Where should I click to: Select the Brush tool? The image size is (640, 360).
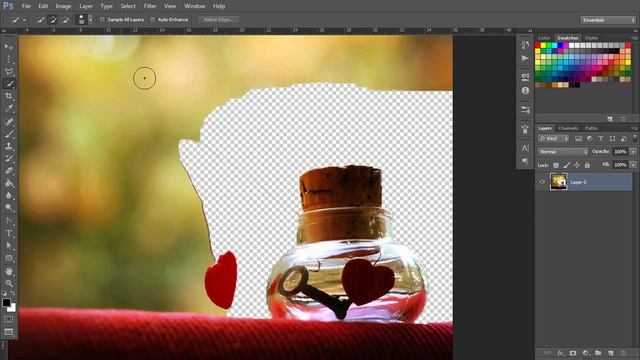pyautogui.click(x=9, y=133)
